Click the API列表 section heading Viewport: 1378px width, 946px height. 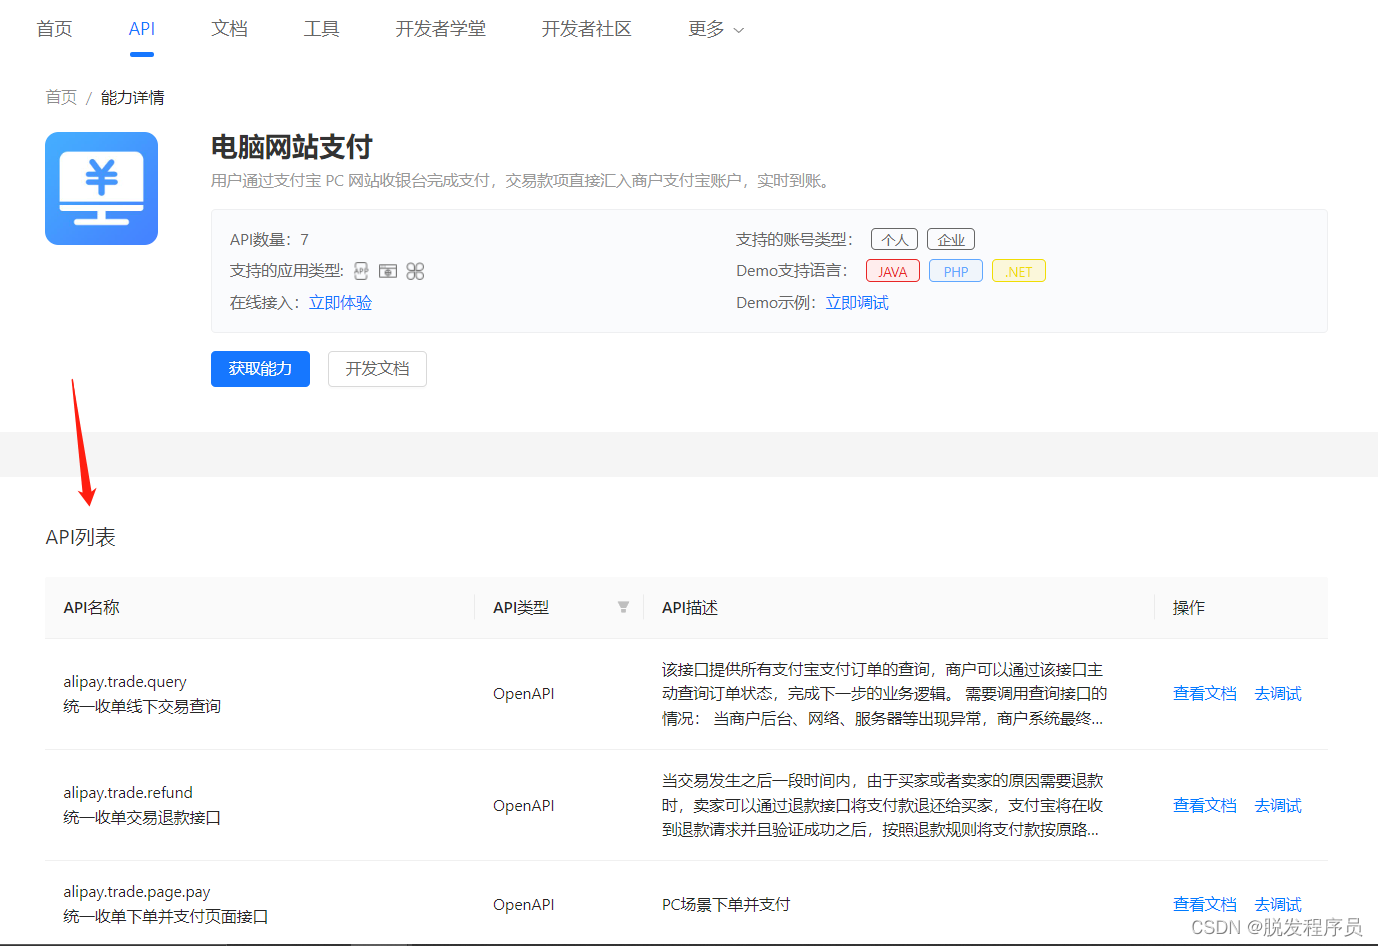click(x=81, y=537)
